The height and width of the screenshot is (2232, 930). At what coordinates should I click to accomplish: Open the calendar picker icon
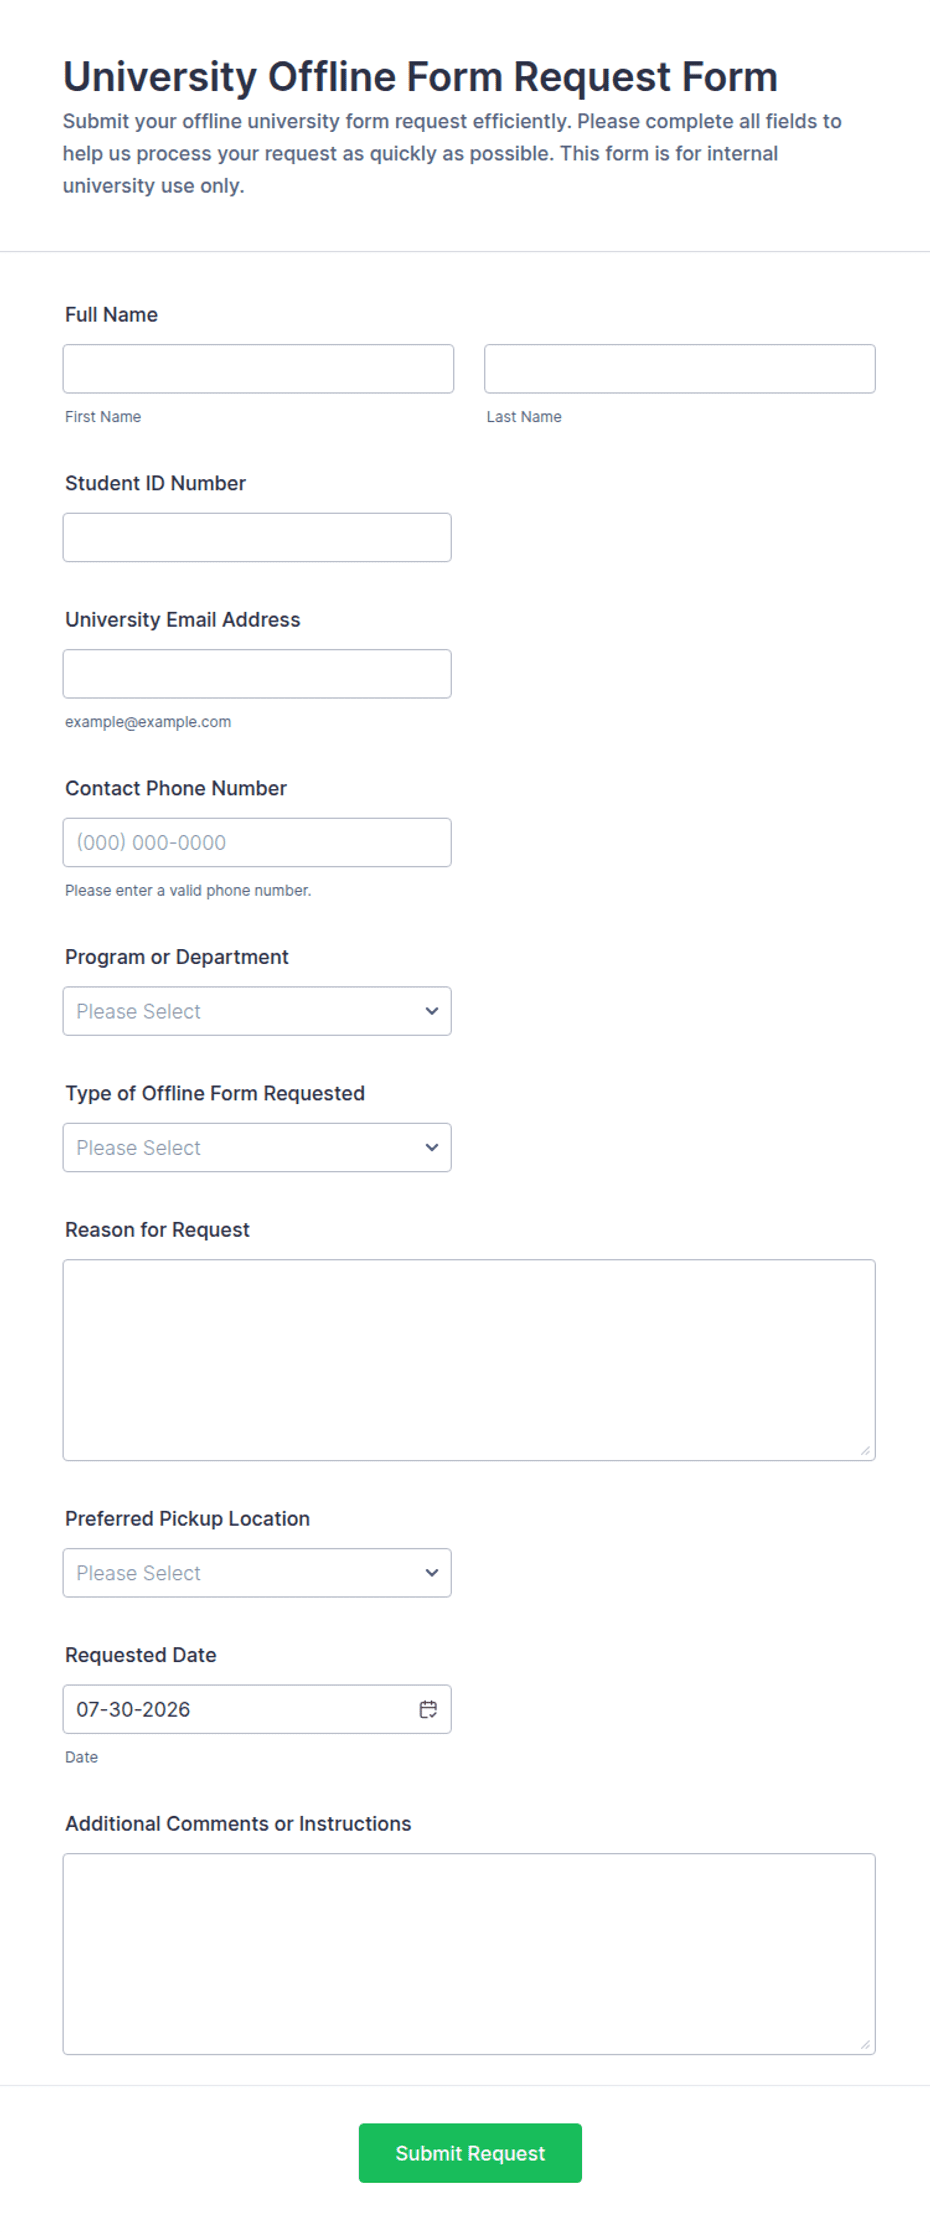[428, 1709]
